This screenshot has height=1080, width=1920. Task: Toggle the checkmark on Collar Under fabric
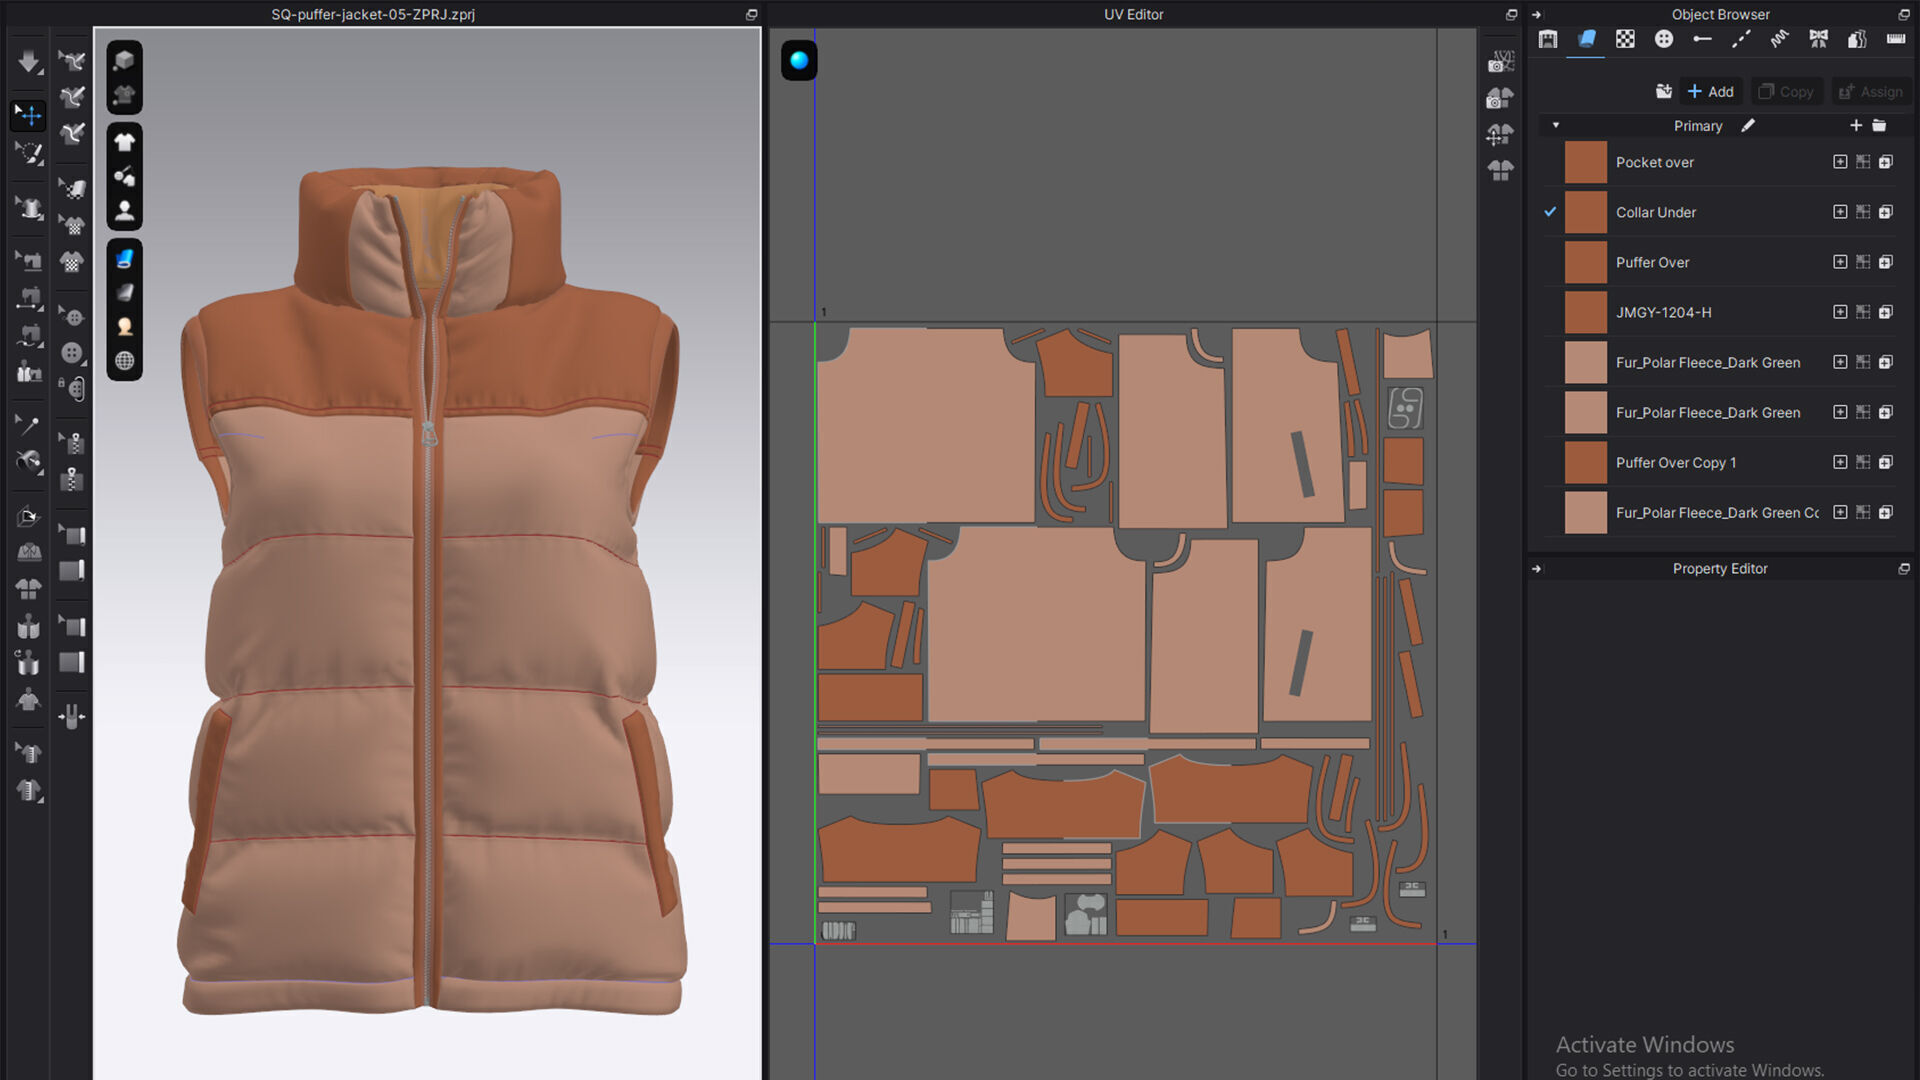1550,212
